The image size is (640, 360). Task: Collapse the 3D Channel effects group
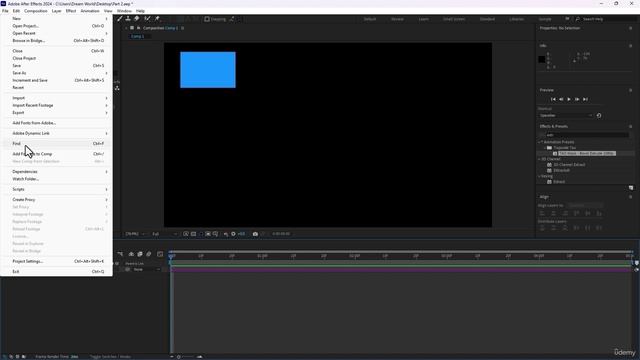tap(540, 159)
